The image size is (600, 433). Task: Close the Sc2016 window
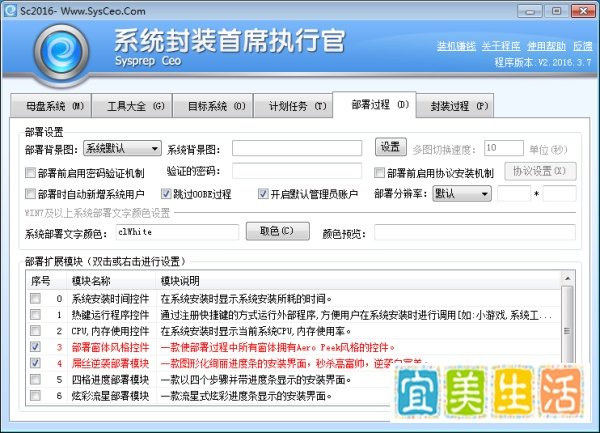coord(583,11)
